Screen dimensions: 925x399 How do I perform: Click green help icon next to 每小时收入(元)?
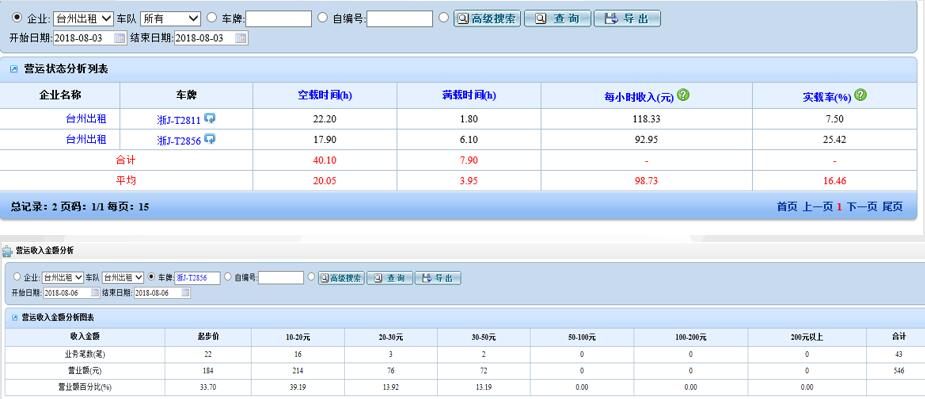683,94
